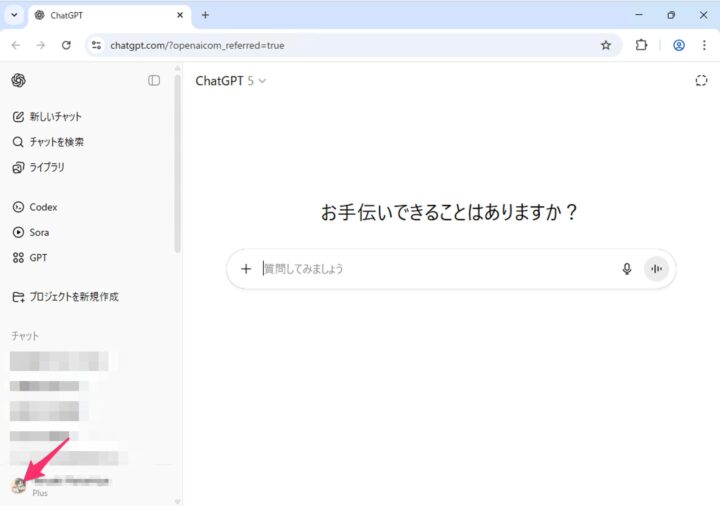Viewport: 720px width, 506px height.
Task: Open チャットを検索 search chats
Action: click(x=48, y=142)
